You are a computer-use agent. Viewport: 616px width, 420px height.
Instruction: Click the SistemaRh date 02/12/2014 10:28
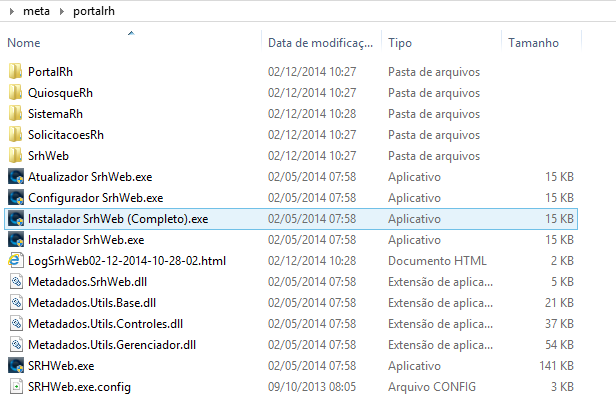tap(312, 114)
